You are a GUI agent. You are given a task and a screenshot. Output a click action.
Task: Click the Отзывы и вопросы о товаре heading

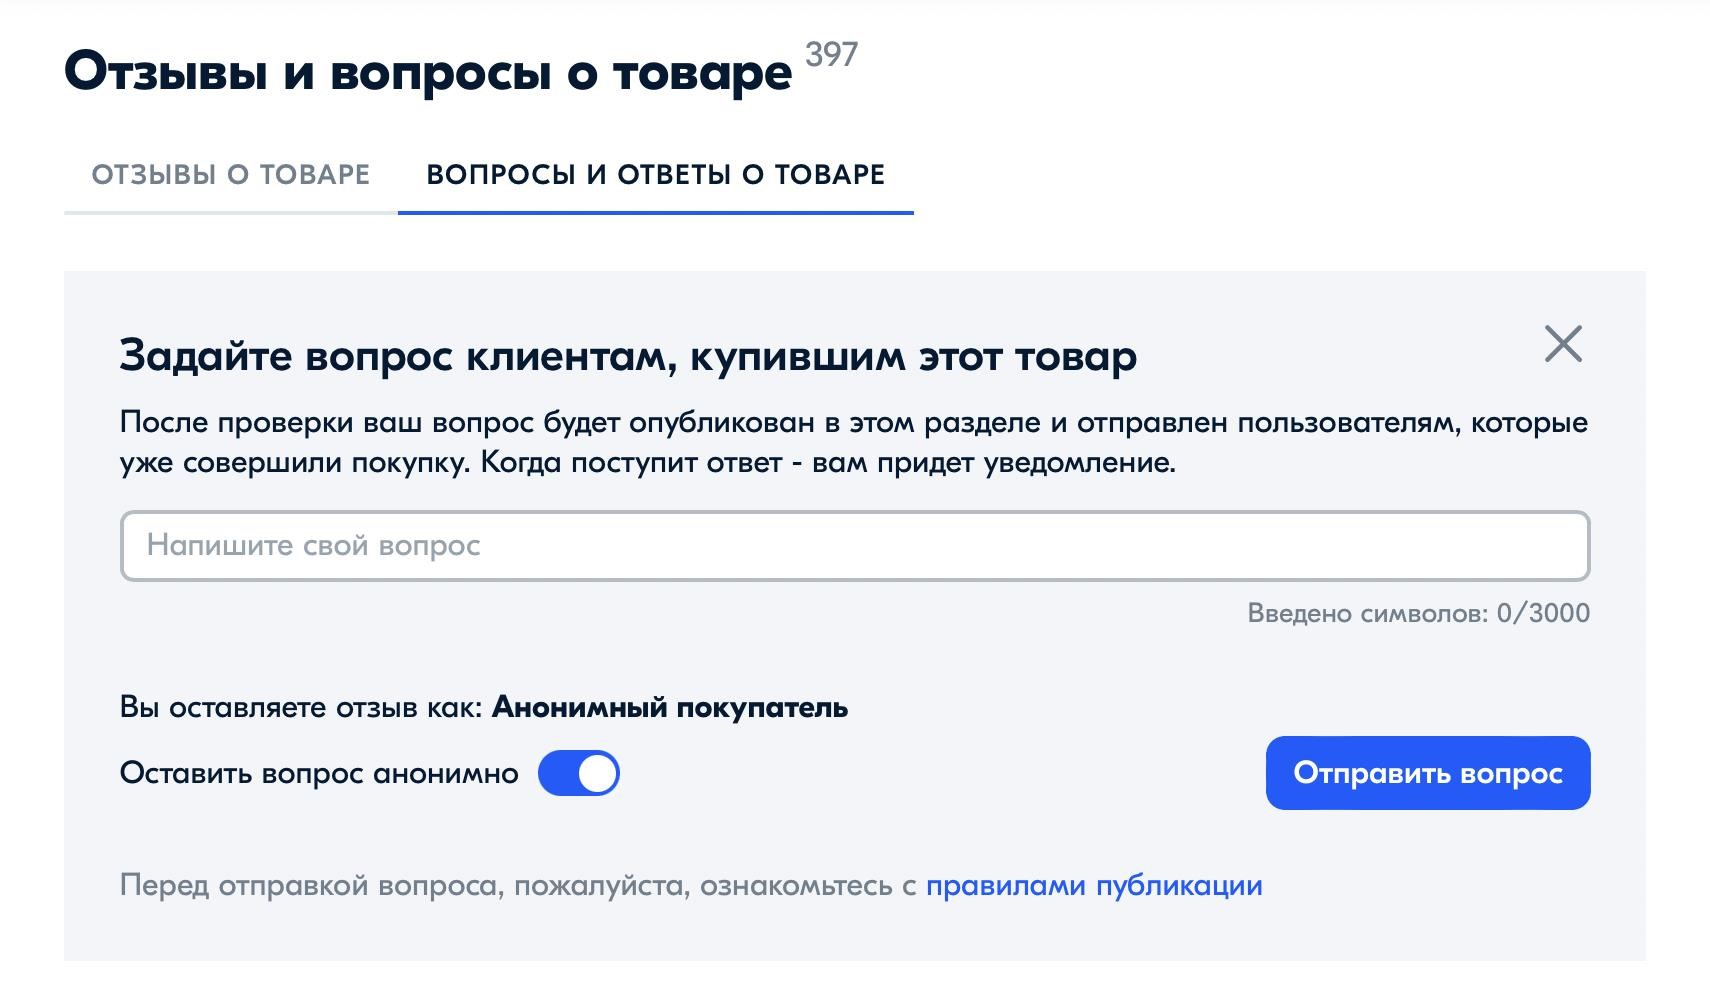(x=428, y=73)
